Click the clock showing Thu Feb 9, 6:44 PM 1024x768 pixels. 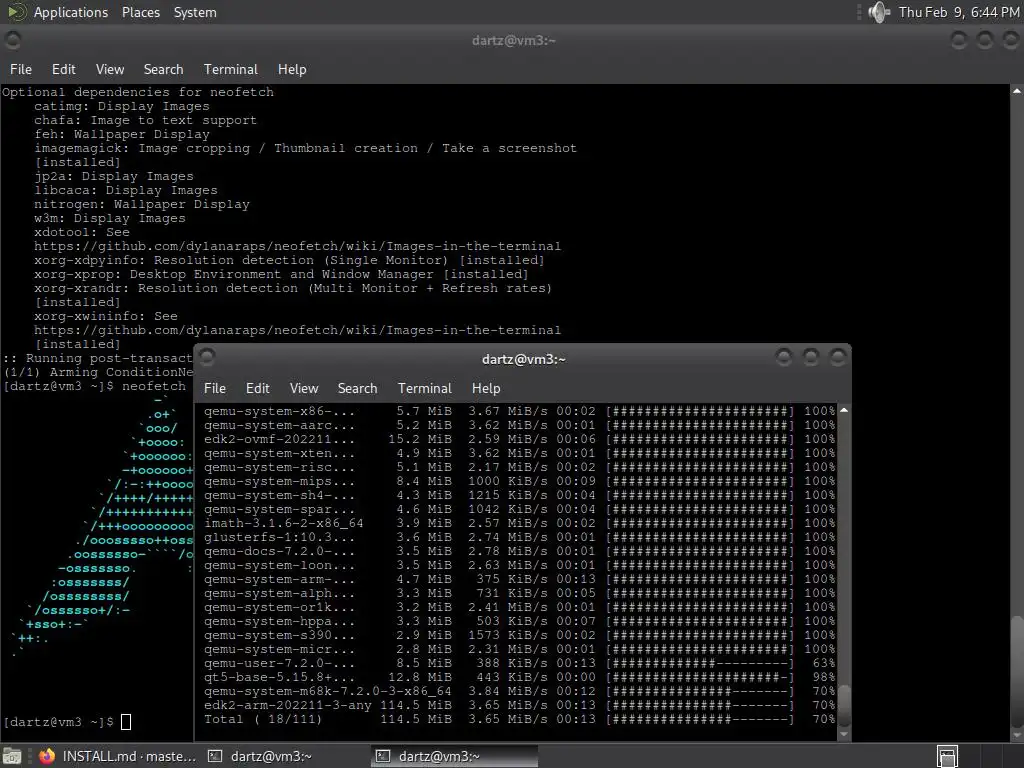[959, 12]
